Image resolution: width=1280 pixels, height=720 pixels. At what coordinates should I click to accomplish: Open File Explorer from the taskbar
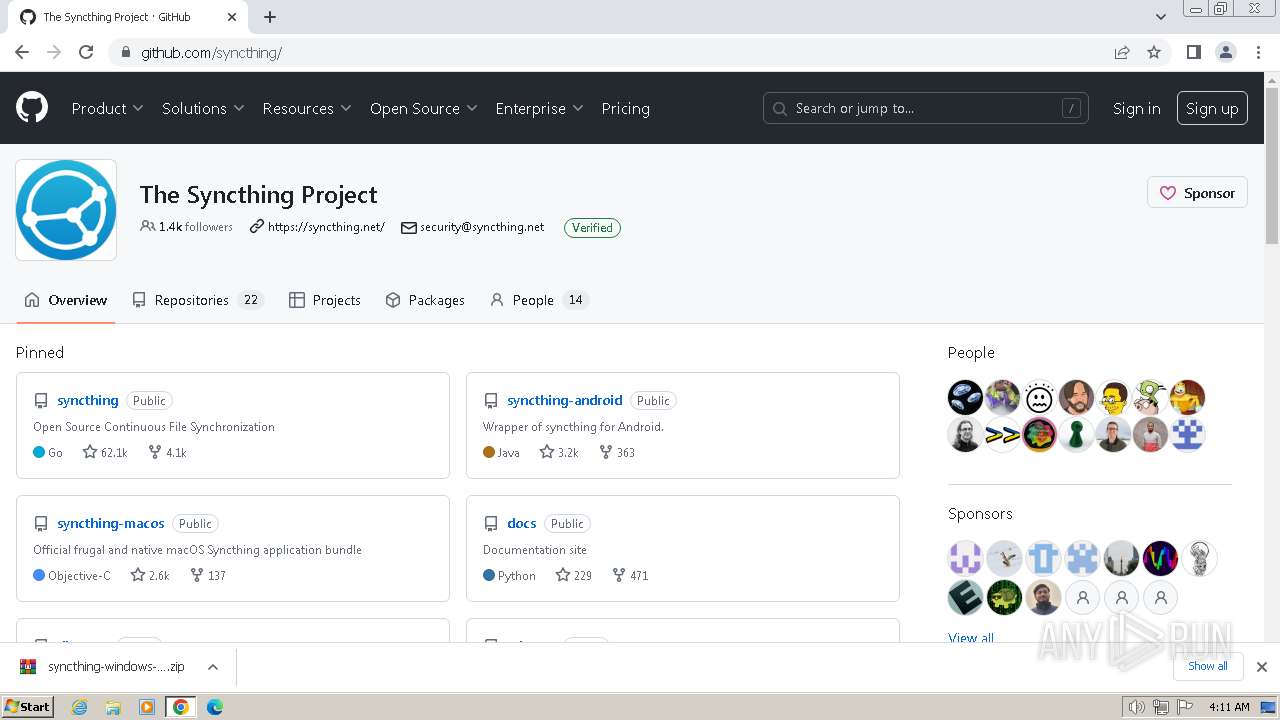[x=113, y=707]
